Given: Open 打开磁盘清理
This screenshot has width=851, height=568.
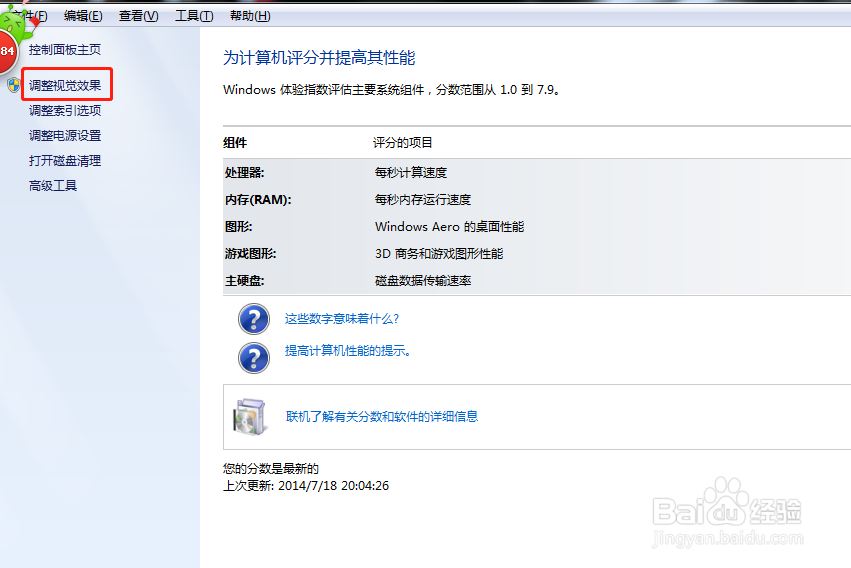Looking at the screenshot, I should click(65, 161).
